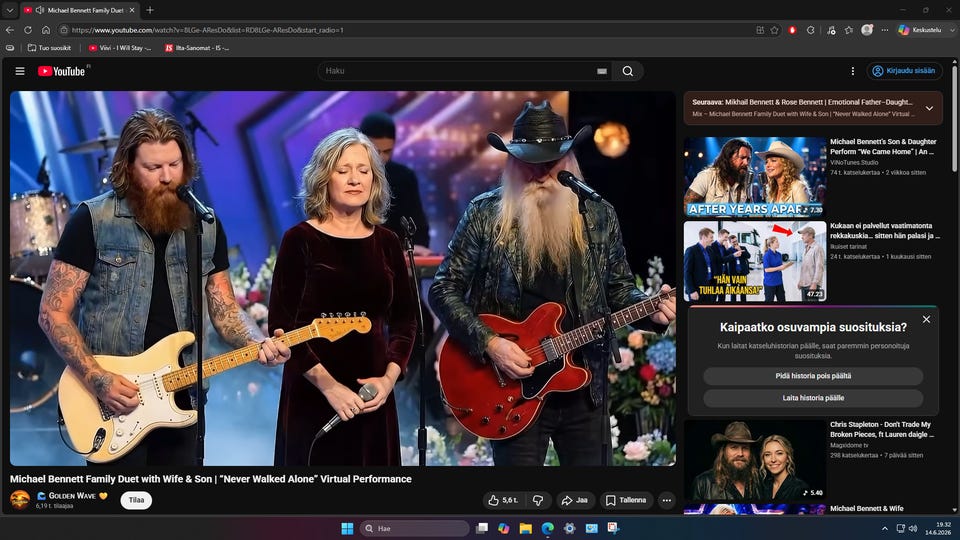Choose Pidä historia pois päältä
The image size is (960, 540).
812,376
